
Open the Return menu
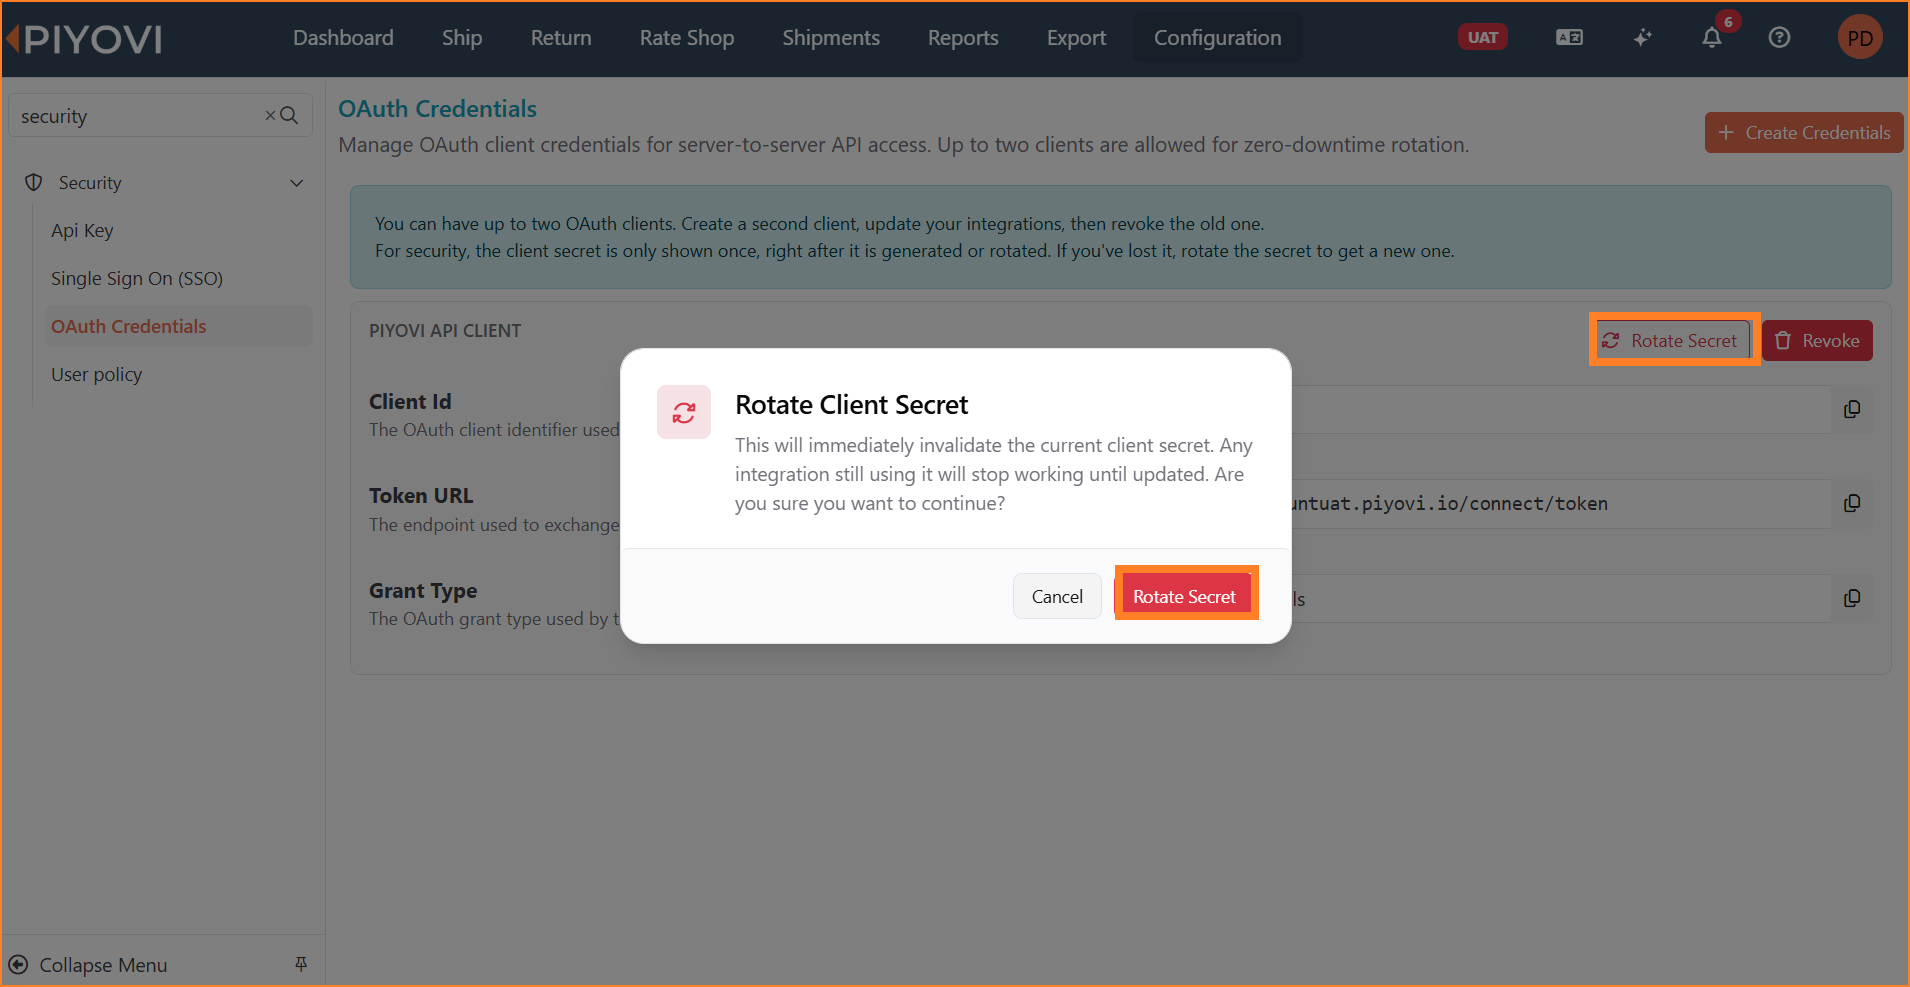561,38
